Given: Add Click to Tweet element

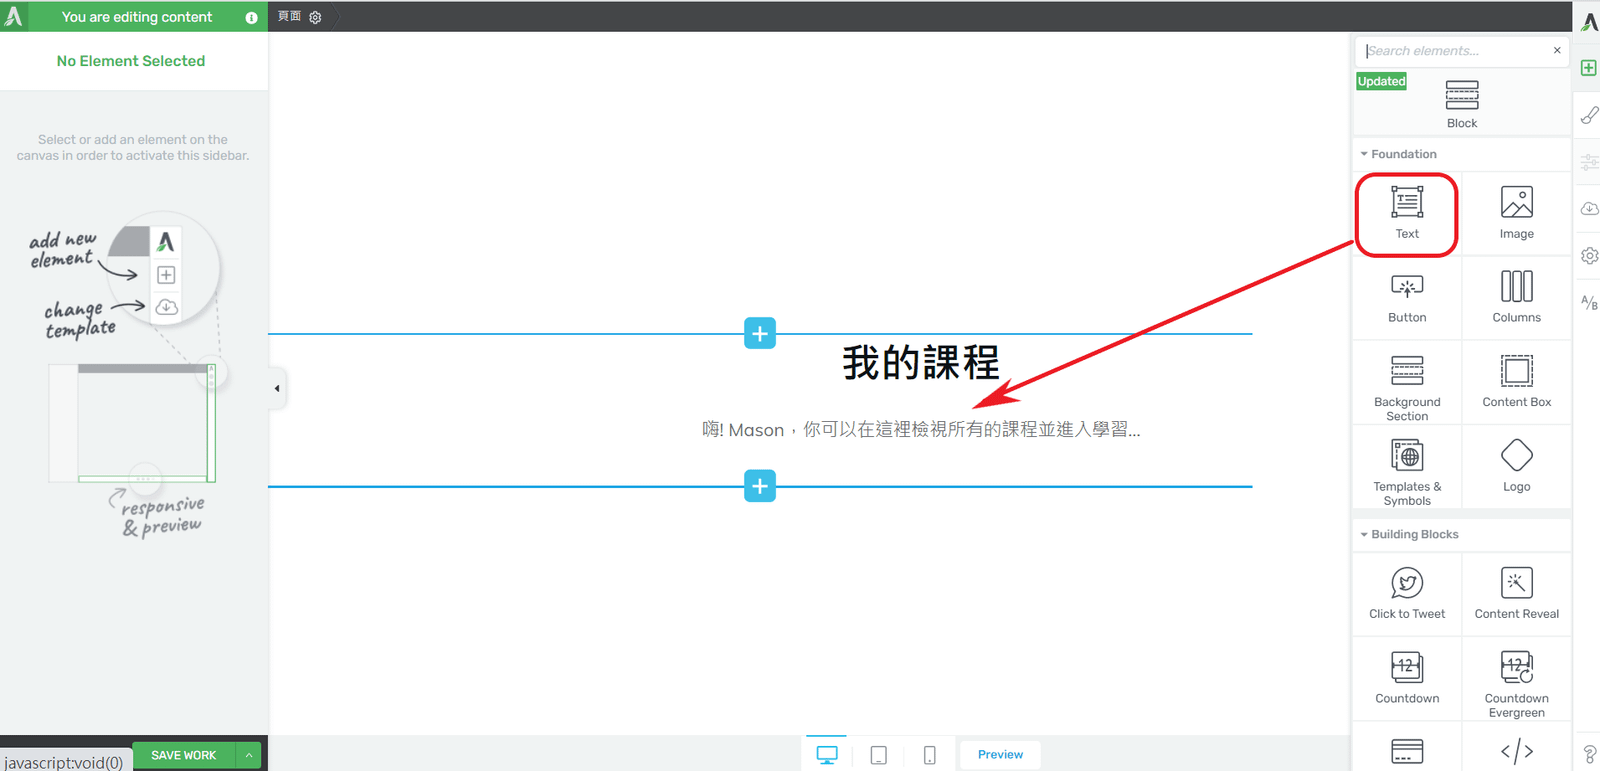Looking at the screenshot, I should pyautogui.click(x=1407, y=595).
